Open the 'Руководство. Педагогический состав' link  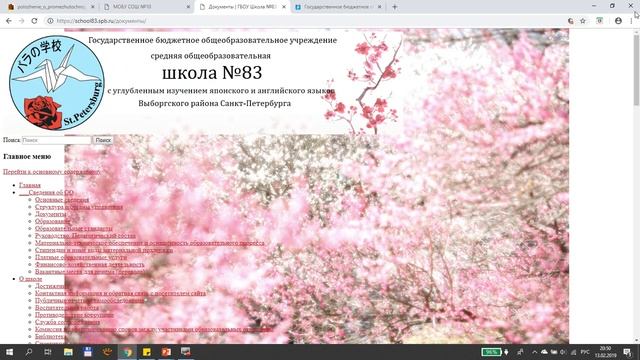(85, 236)
